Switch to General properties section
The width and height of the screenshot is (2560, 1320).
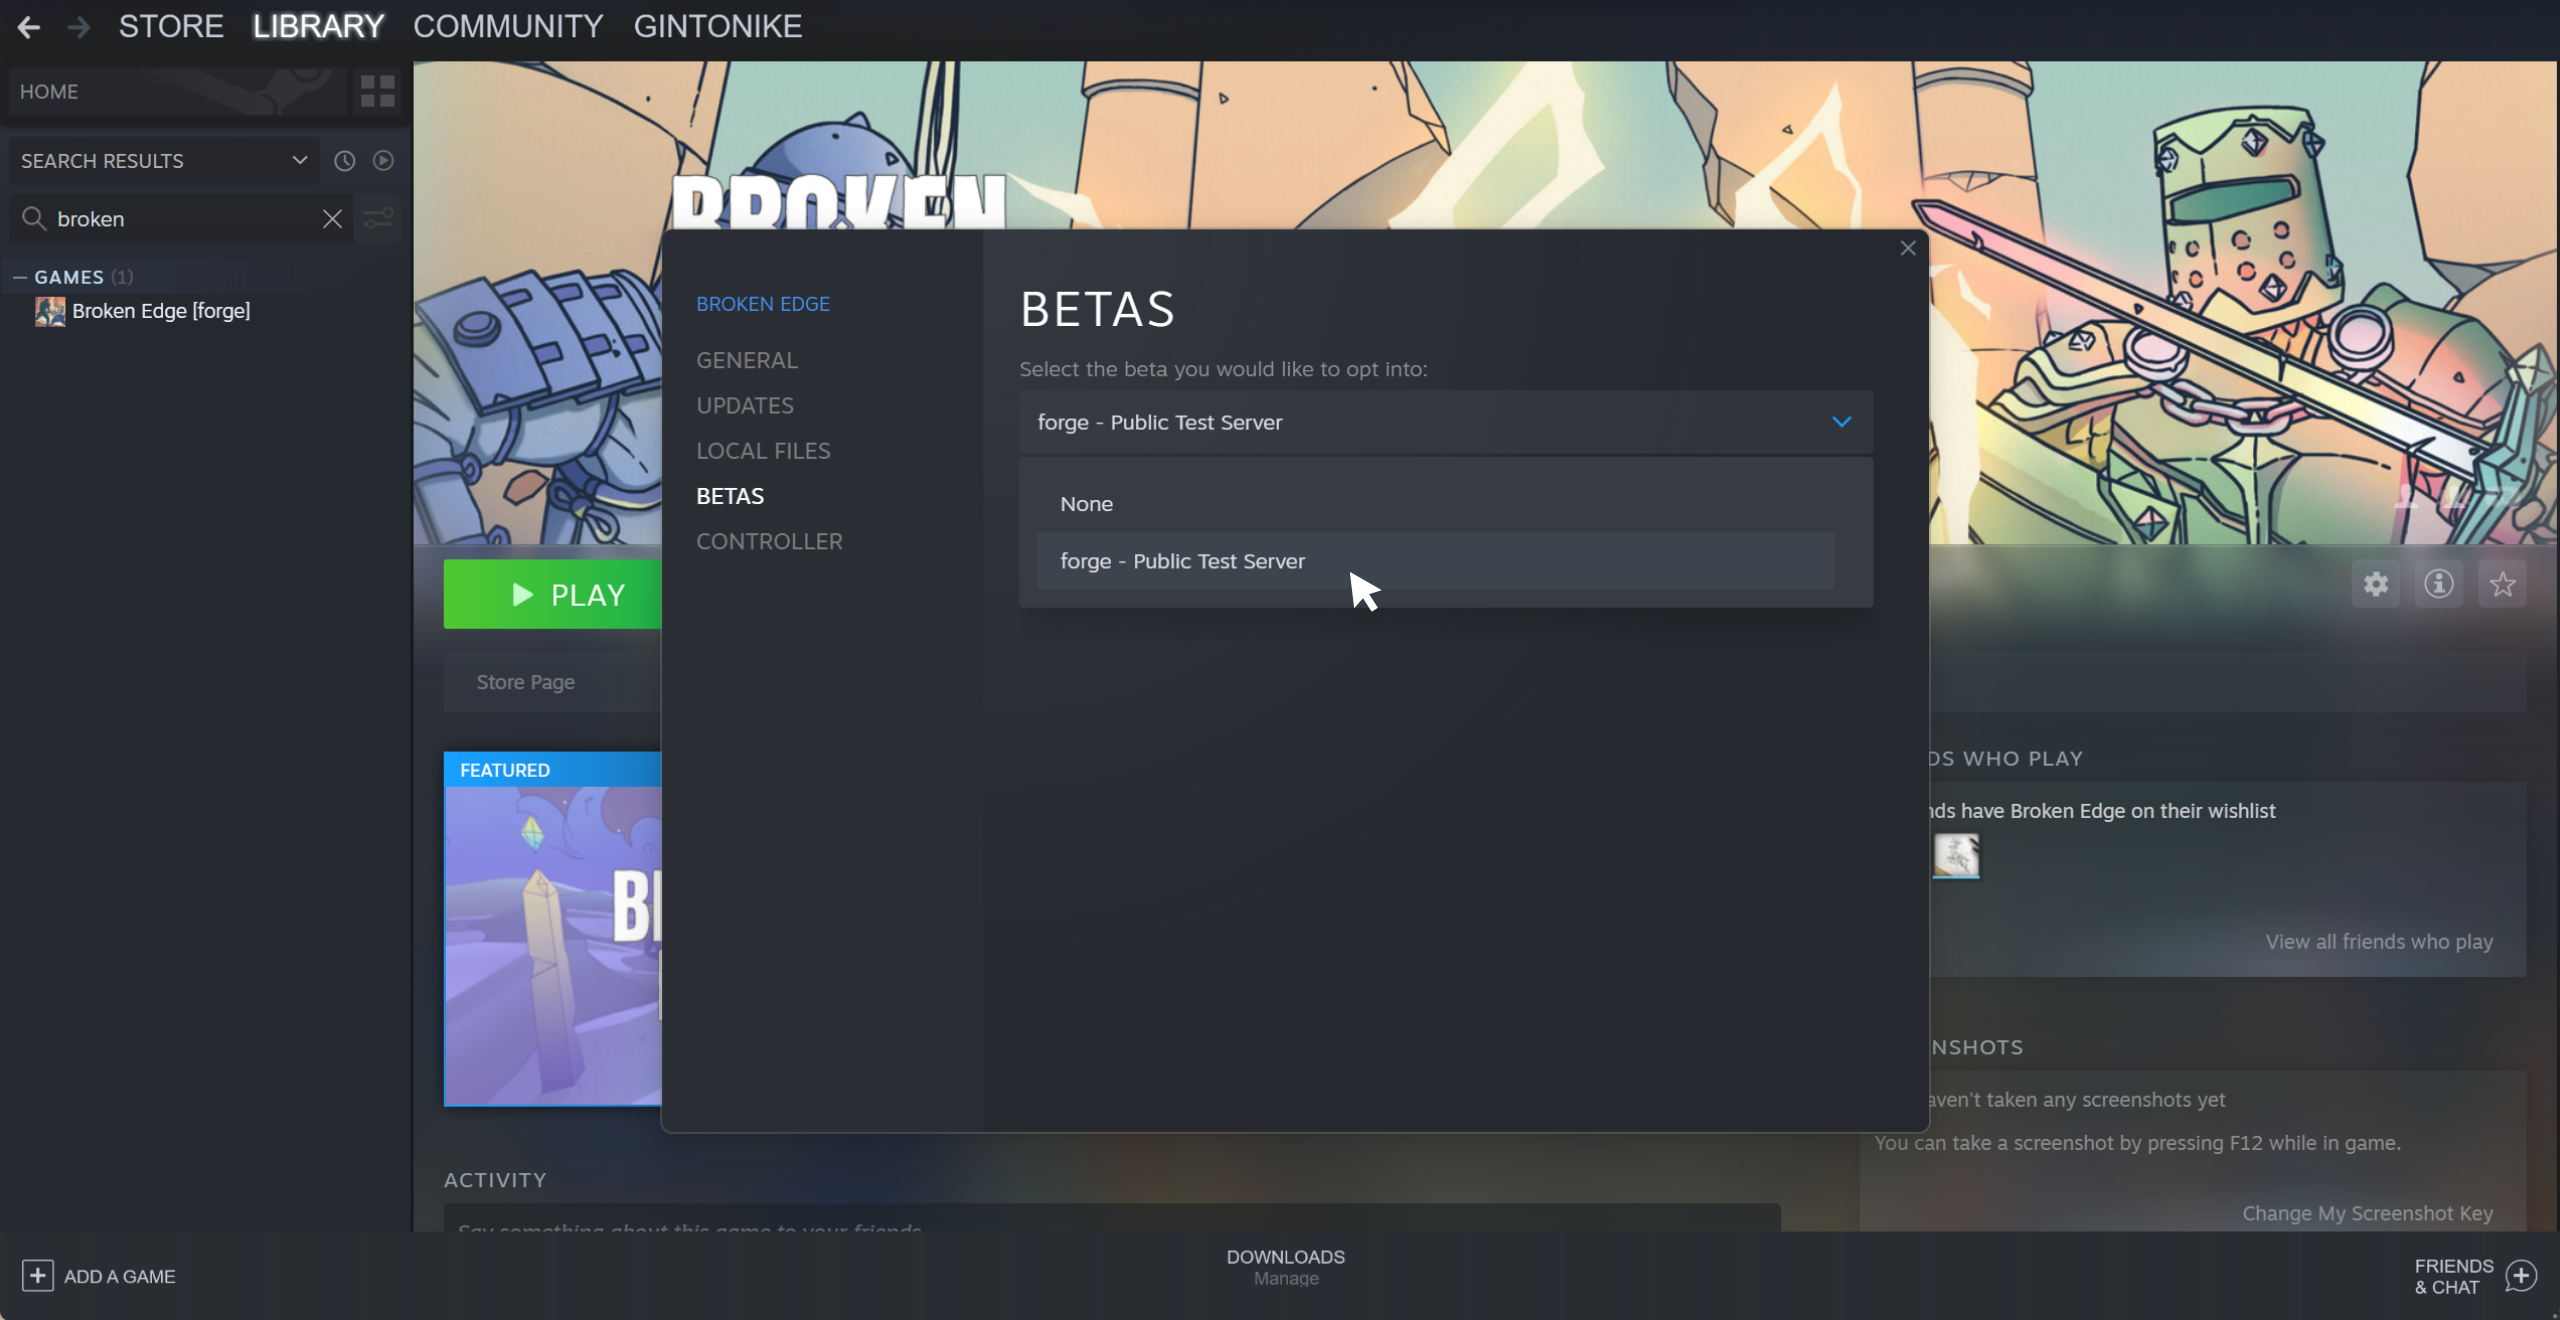(747, 360)
